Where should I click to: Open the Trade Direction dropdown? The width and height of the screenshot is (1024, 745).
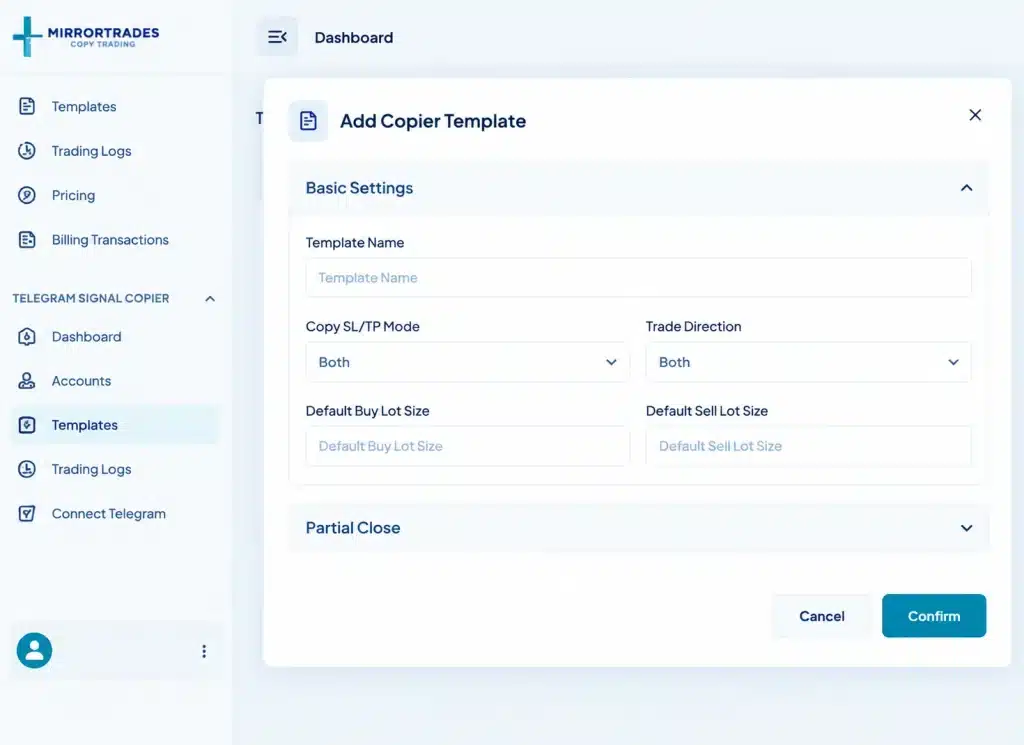click(x=808, y=362)
